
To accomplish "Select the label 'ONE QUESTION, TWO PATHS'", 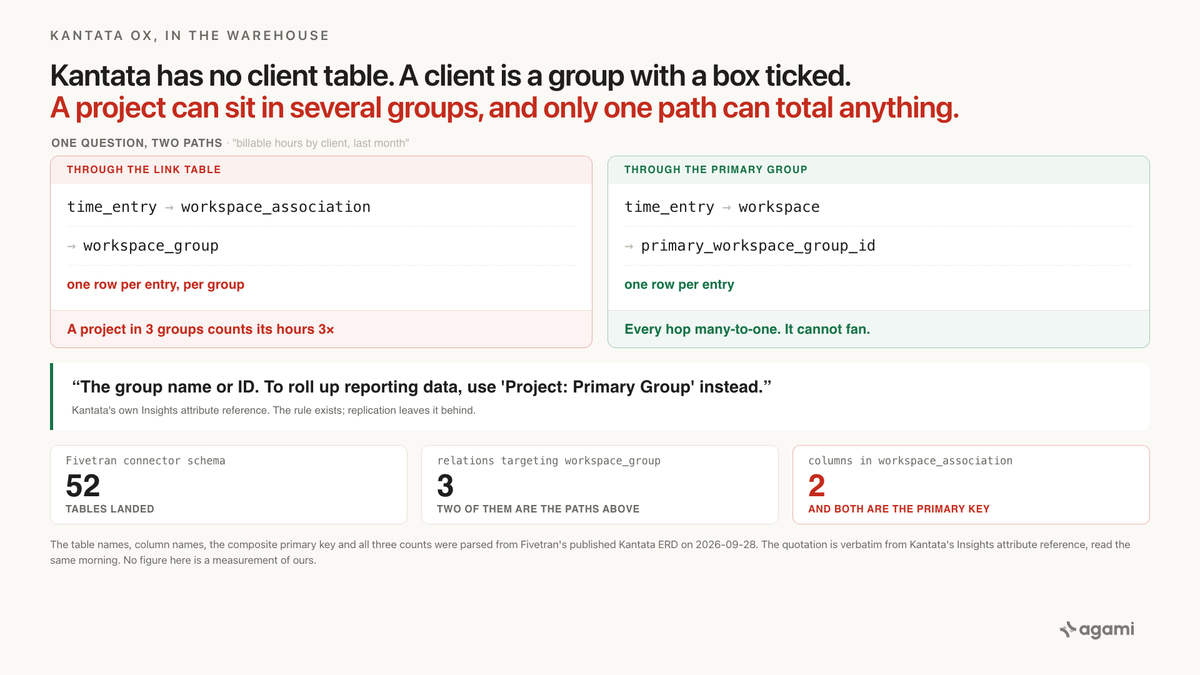I will tap(137, 143).
